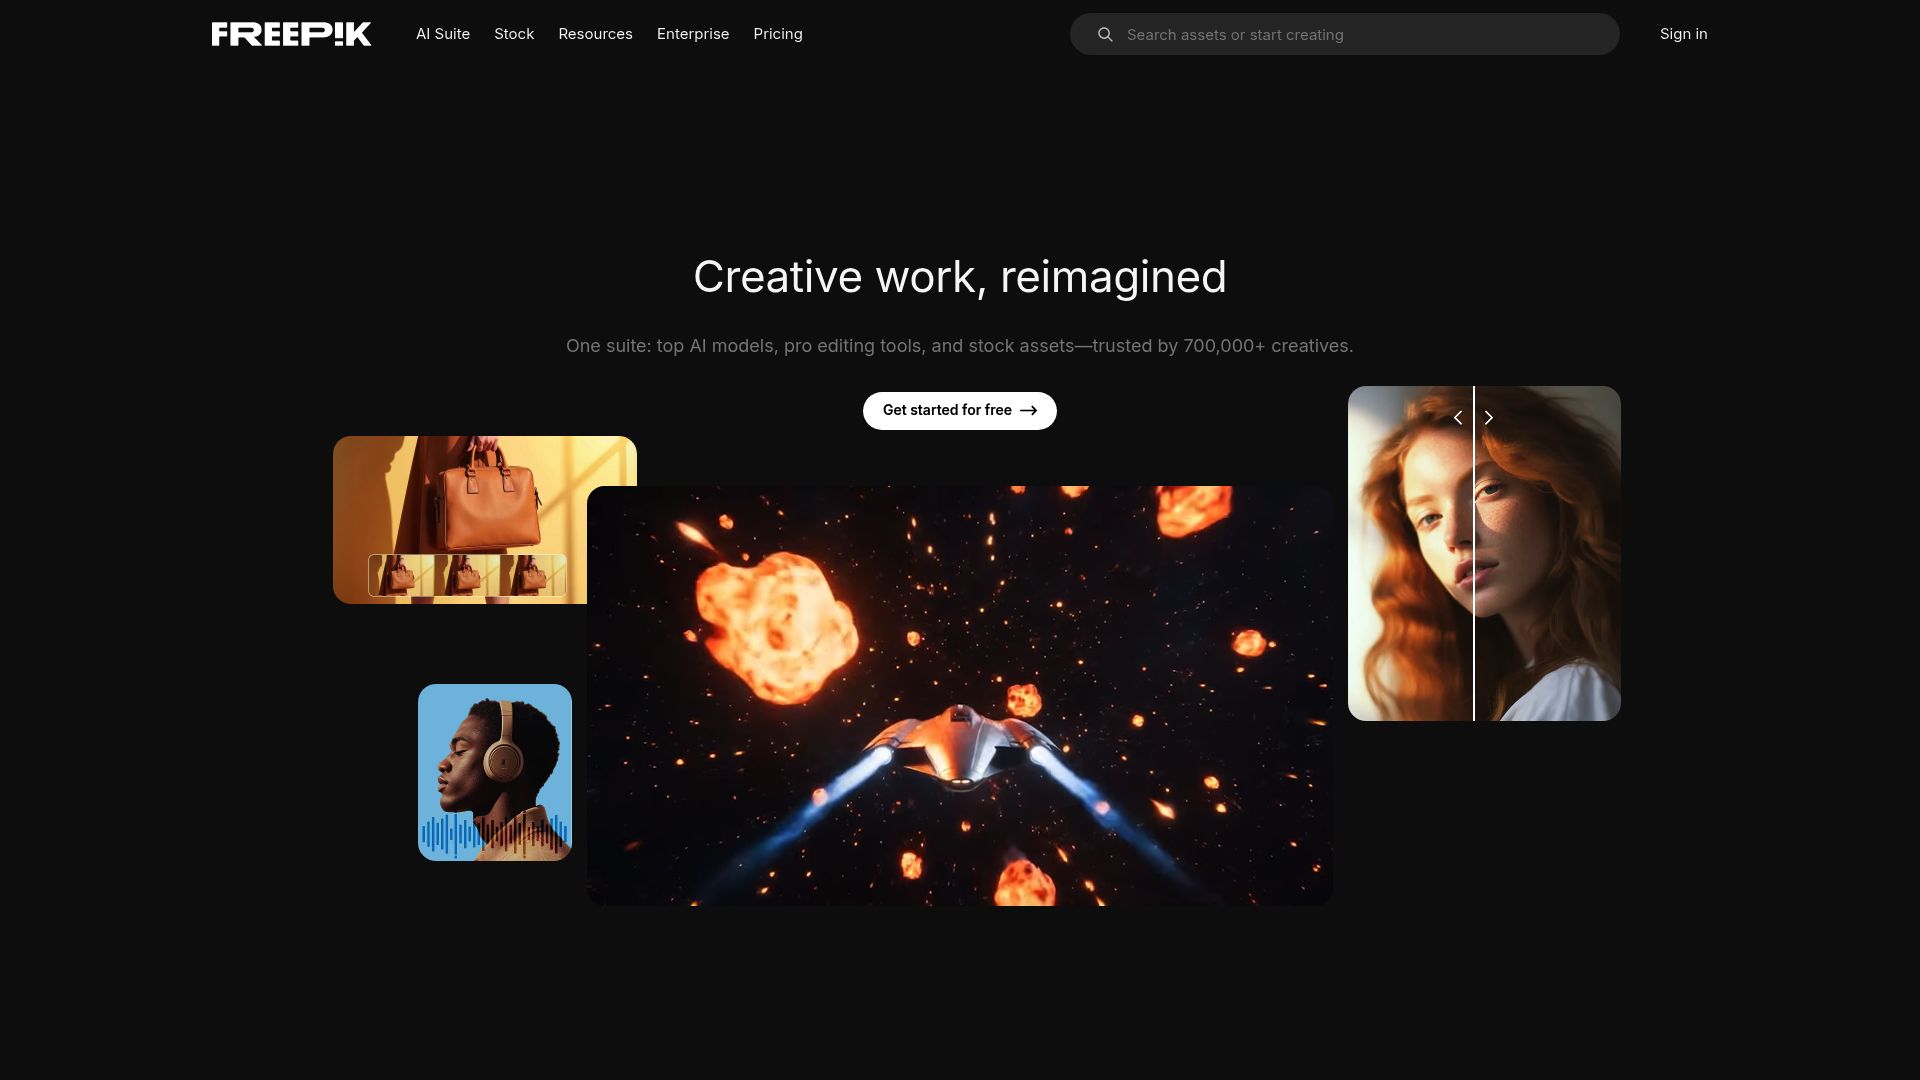Click the right chevron on the portrait comparison
This screenshot has width=1920, height=1080.
1489,418
